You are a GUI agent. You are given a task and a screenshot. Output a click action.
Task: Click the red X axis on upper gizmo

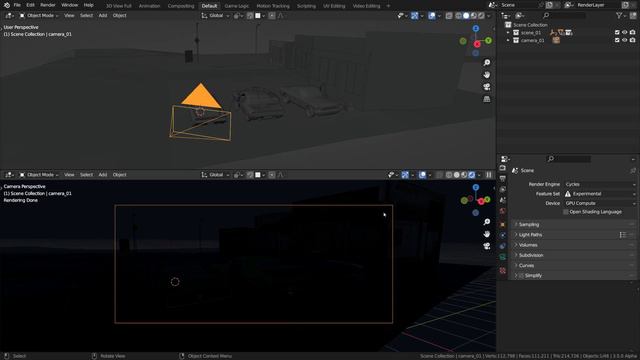point(477,44)
